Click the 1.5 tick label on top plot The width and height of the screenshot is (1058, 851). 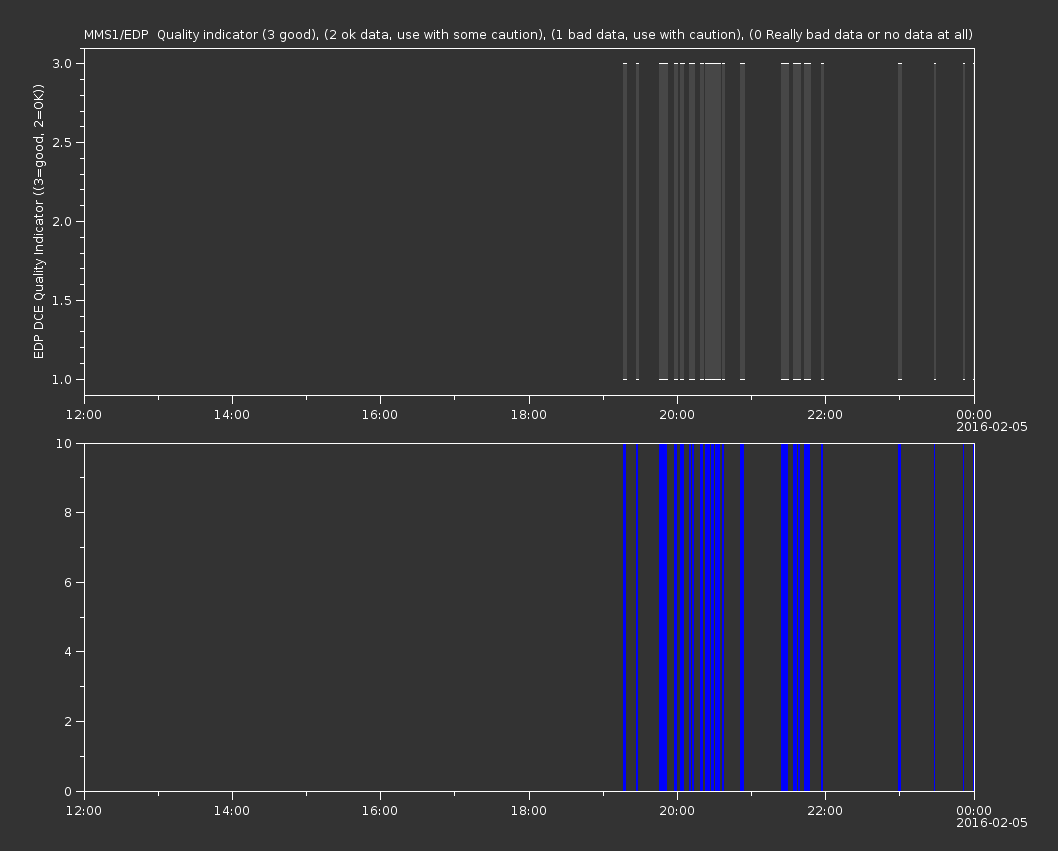(62, 300)
